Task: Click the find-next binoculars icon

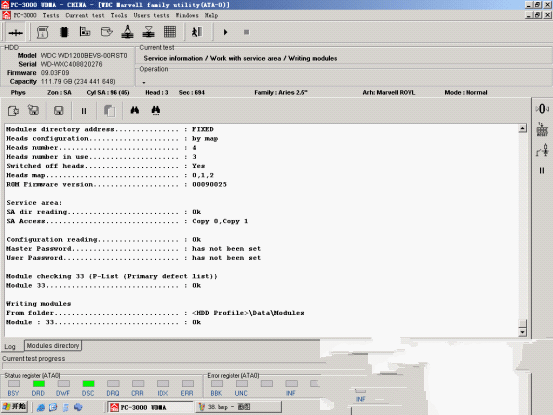Action: 156,110
